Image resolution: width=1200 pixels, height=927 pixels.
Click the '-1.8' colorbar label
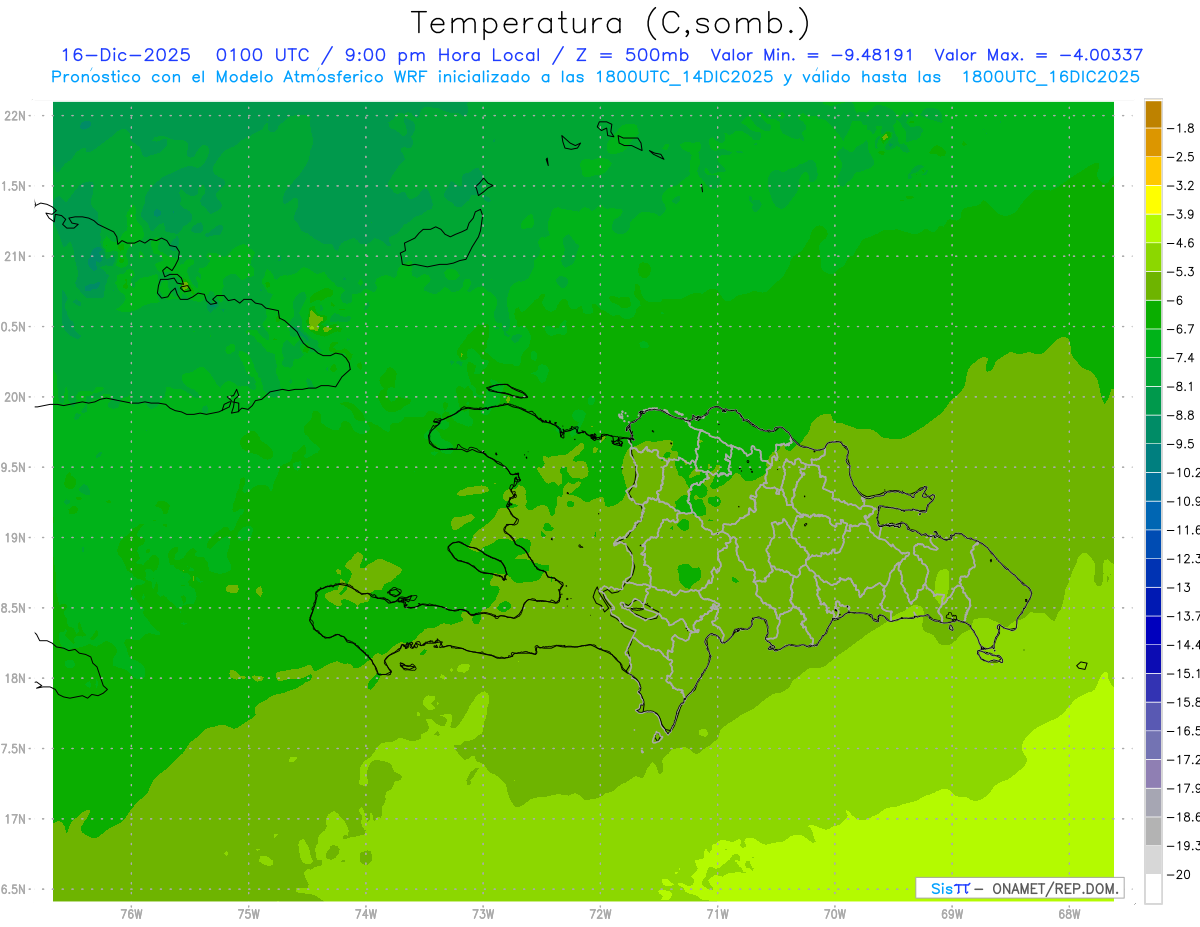coord(1183,128)
